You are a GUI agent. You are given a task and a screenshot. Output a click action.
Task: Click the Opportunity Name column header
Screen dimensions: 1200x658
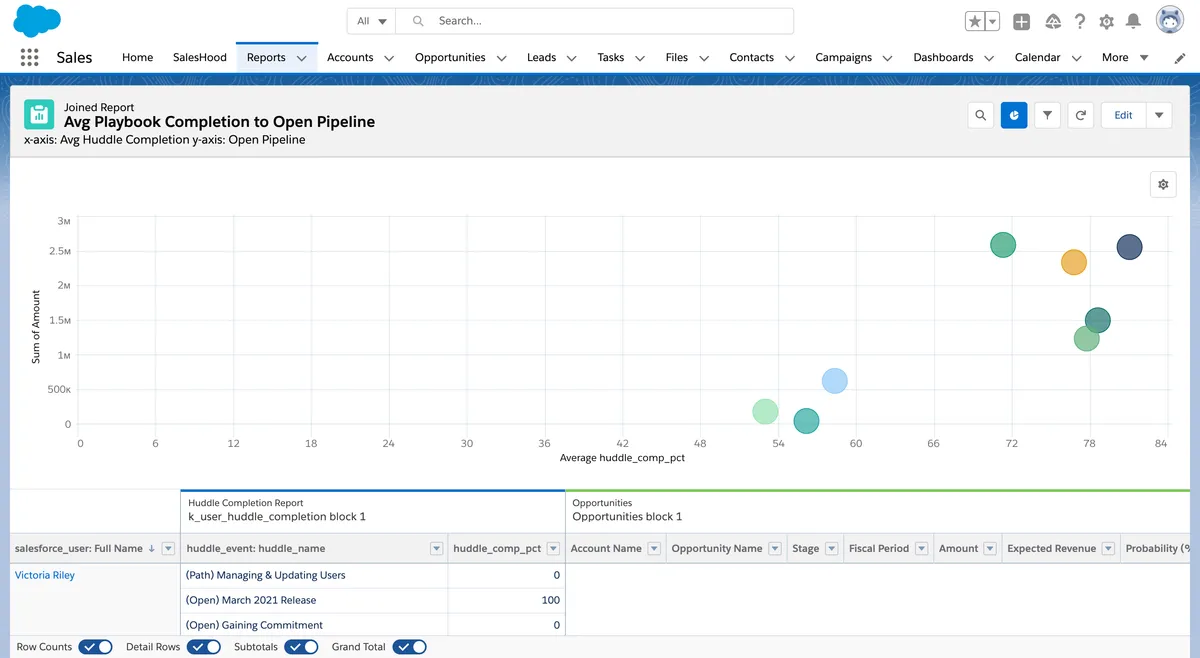pyautogui.click(x=717, y=548)
